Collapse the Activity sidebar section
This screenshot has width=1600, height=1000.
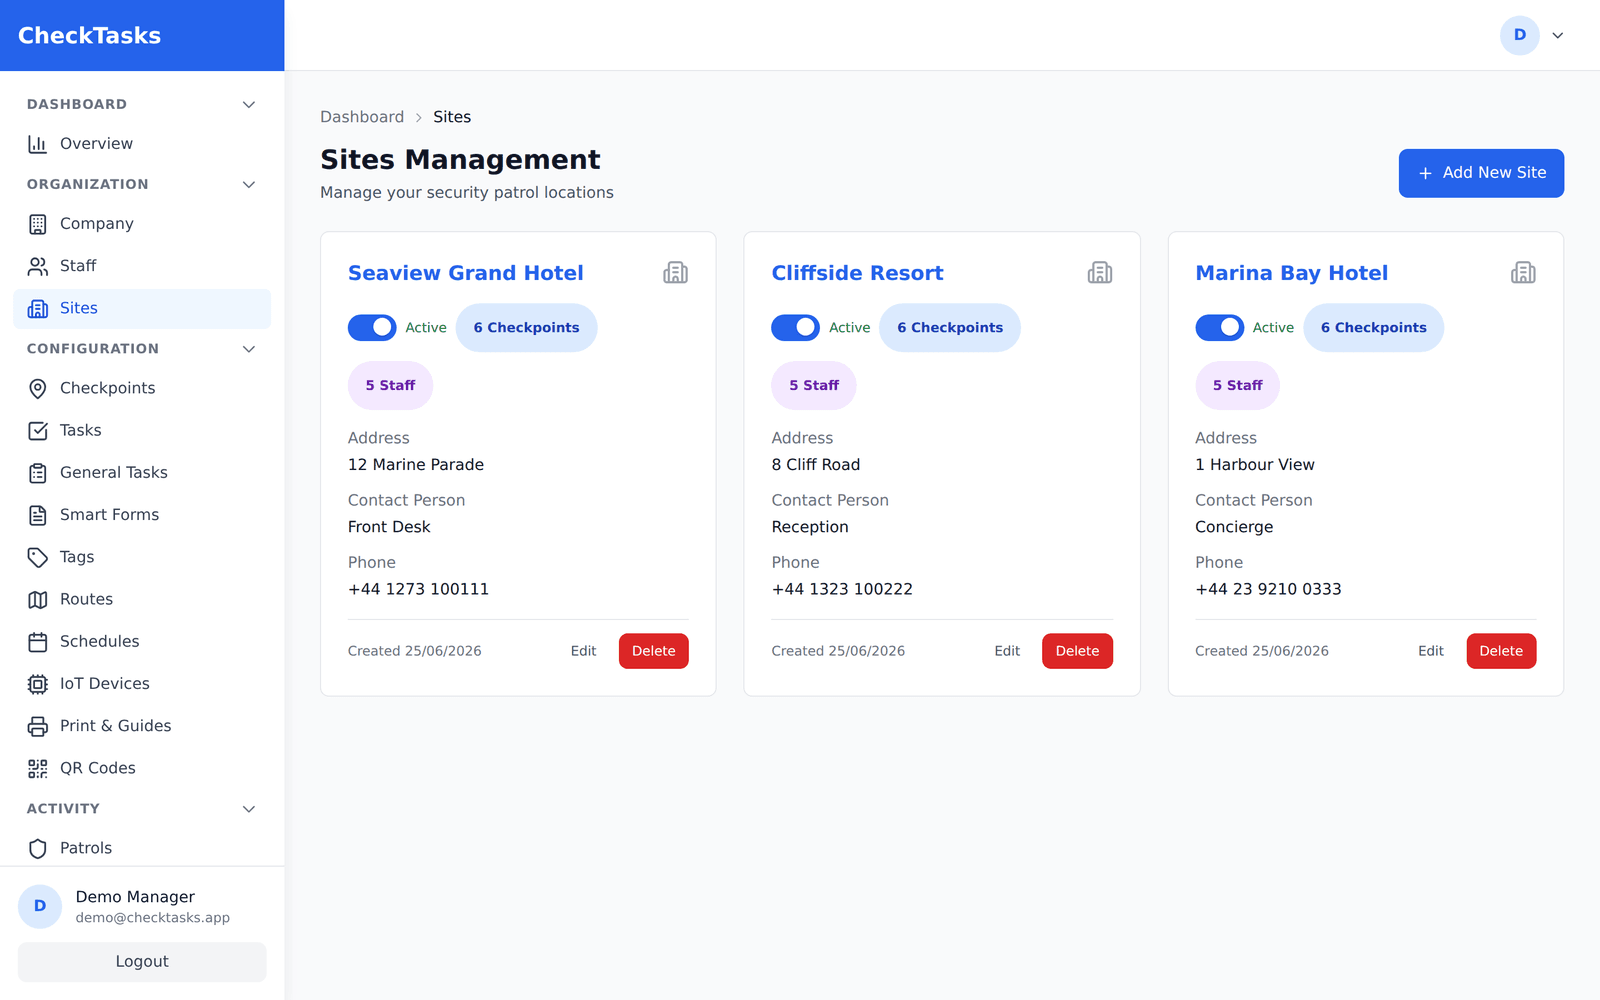(x=249, y=809)
